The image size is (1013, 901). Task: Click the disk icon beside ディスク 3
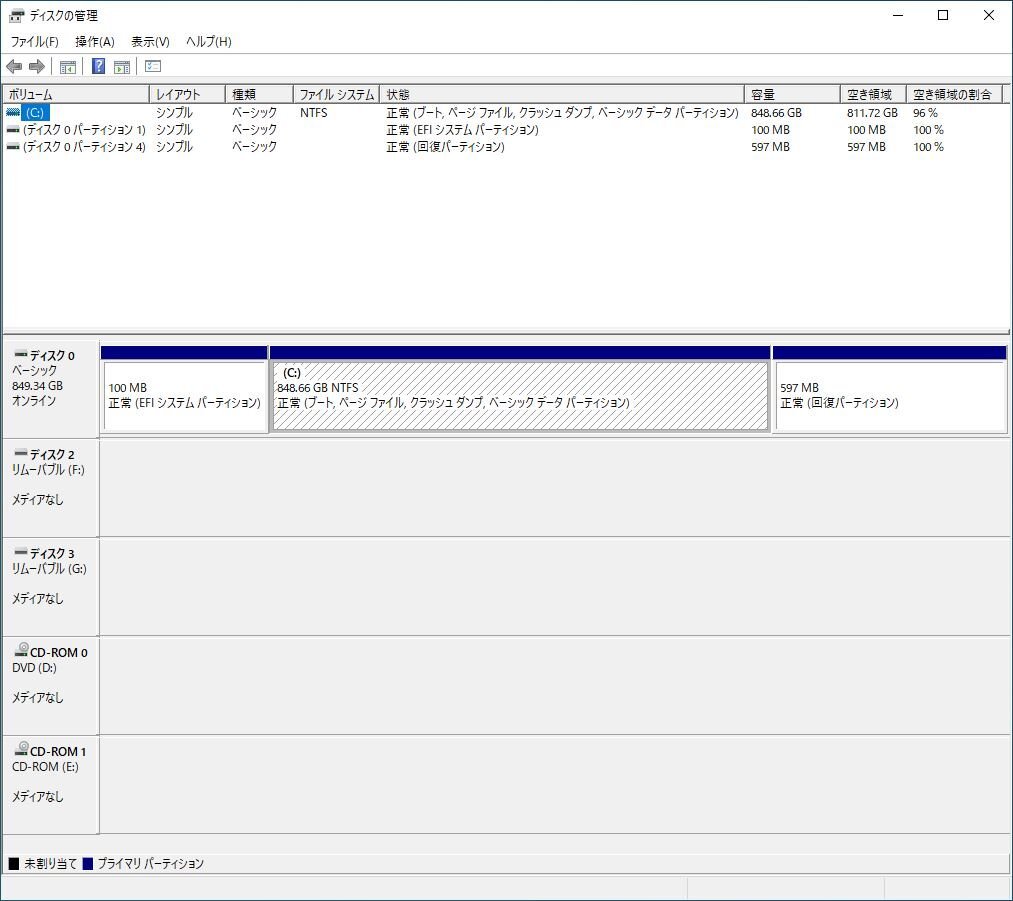(21, 552)
